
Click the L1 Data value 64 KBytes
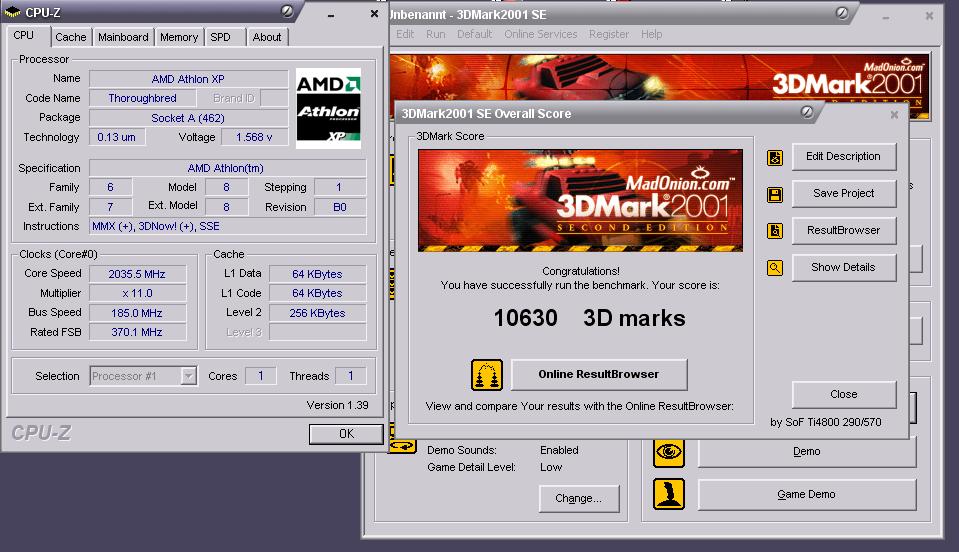pyautogui.click(x=317, y=274)
